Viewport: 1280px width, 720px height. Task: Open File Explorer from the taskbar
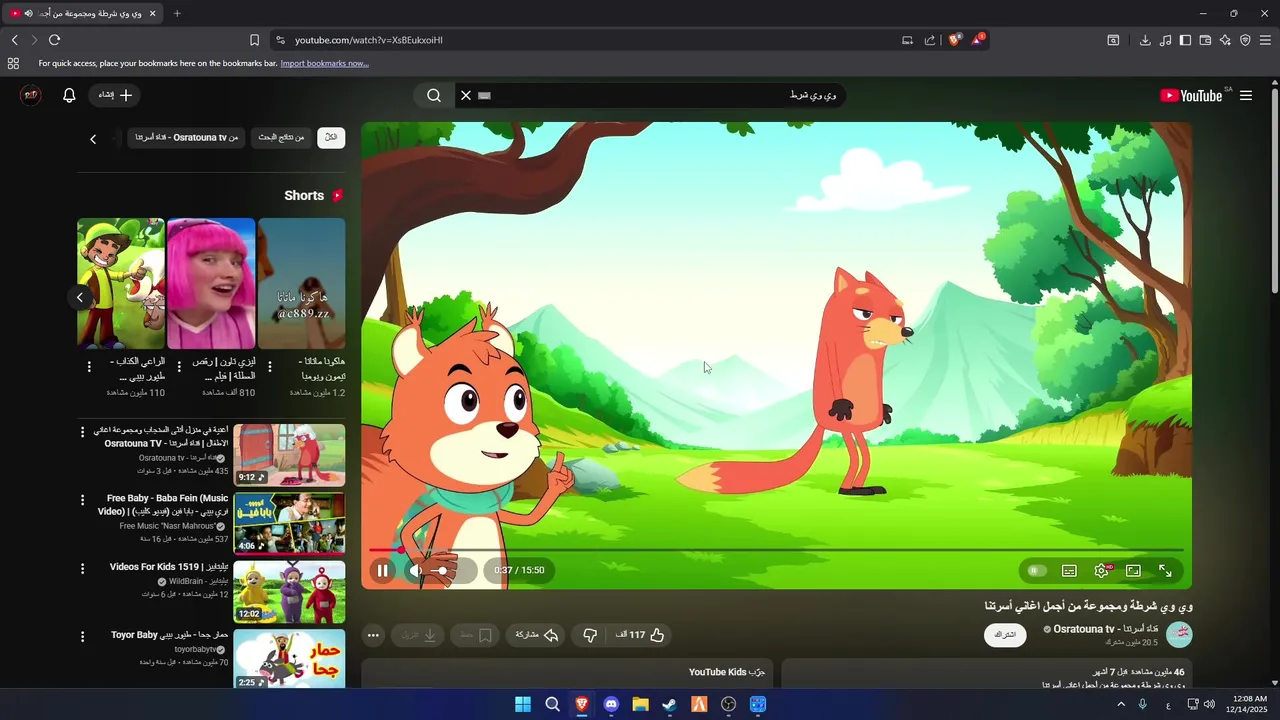(x=640, y=704)
